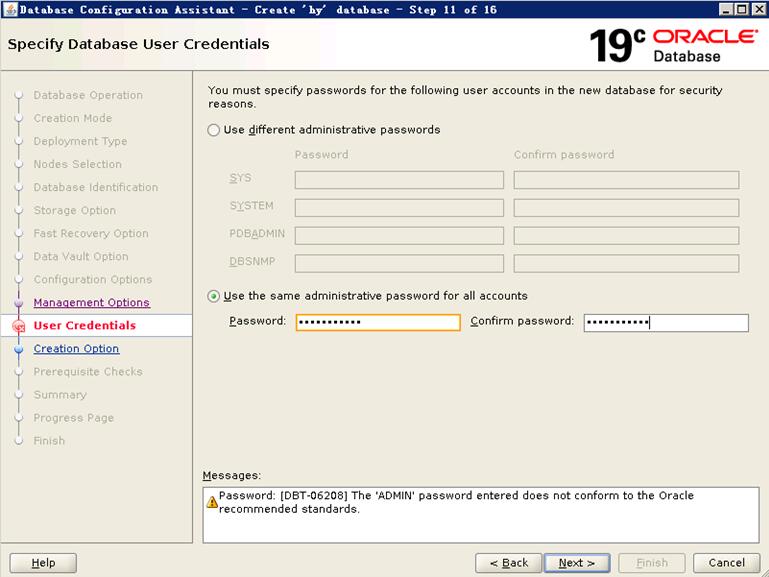Select 'Use the same administrative password' radio
769x577 pixels.
213,296
